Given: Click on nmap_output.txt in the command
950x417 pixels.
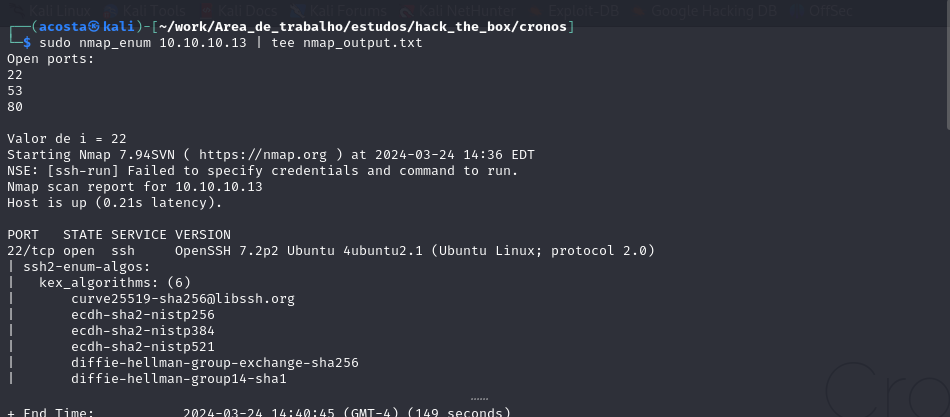Looking at the screenshot, I should (x=363, y=43).
